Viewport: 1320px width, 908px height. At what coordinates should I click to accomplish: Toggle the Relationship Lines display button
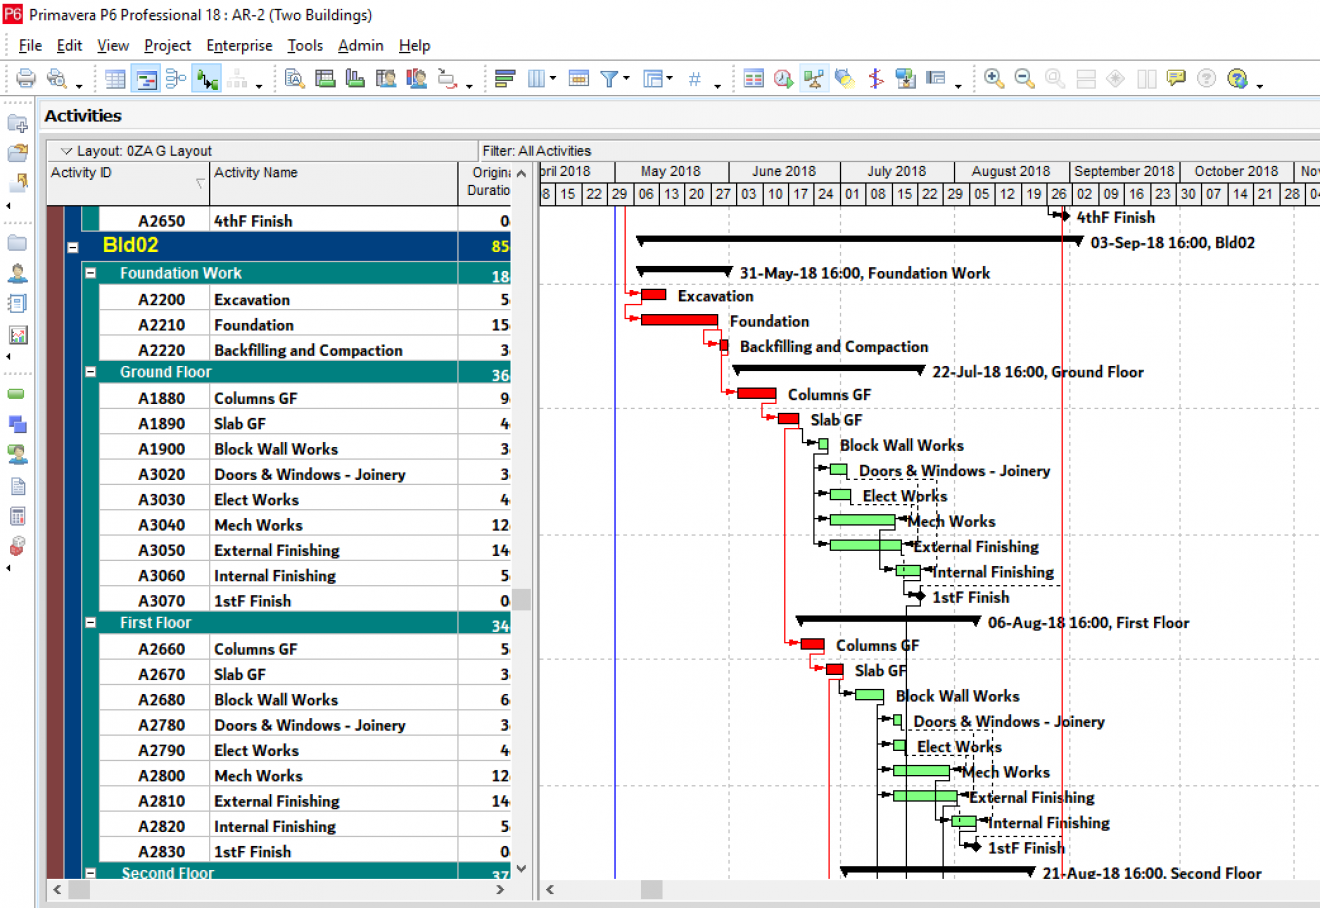[207, 78]
